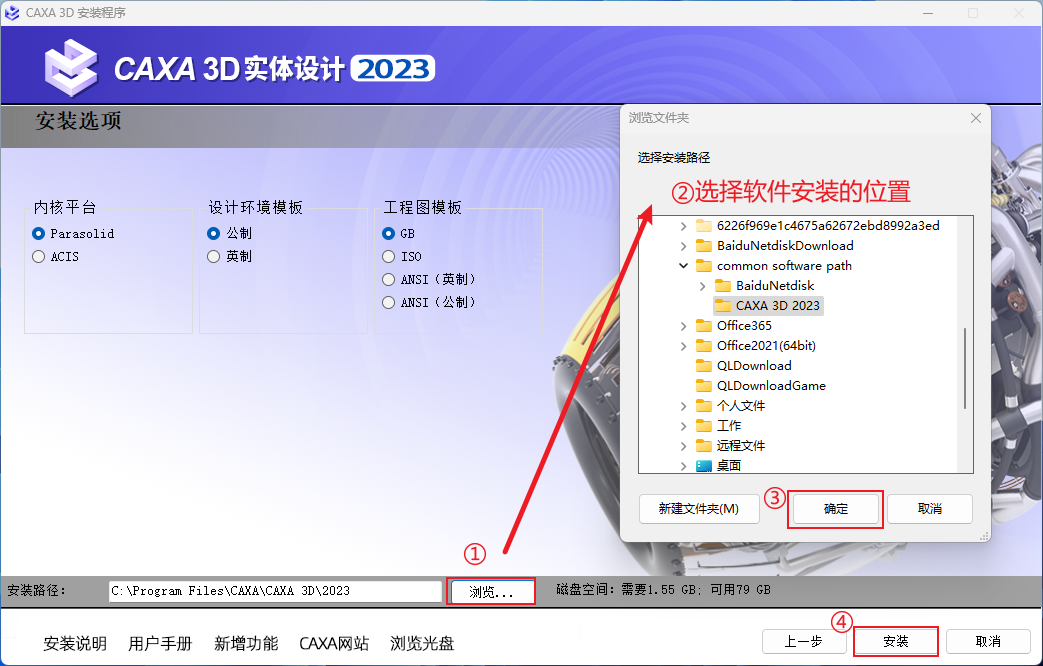Expand the Office365 folder node
This screenshot has height=666, width=1043.
[683, 326]
